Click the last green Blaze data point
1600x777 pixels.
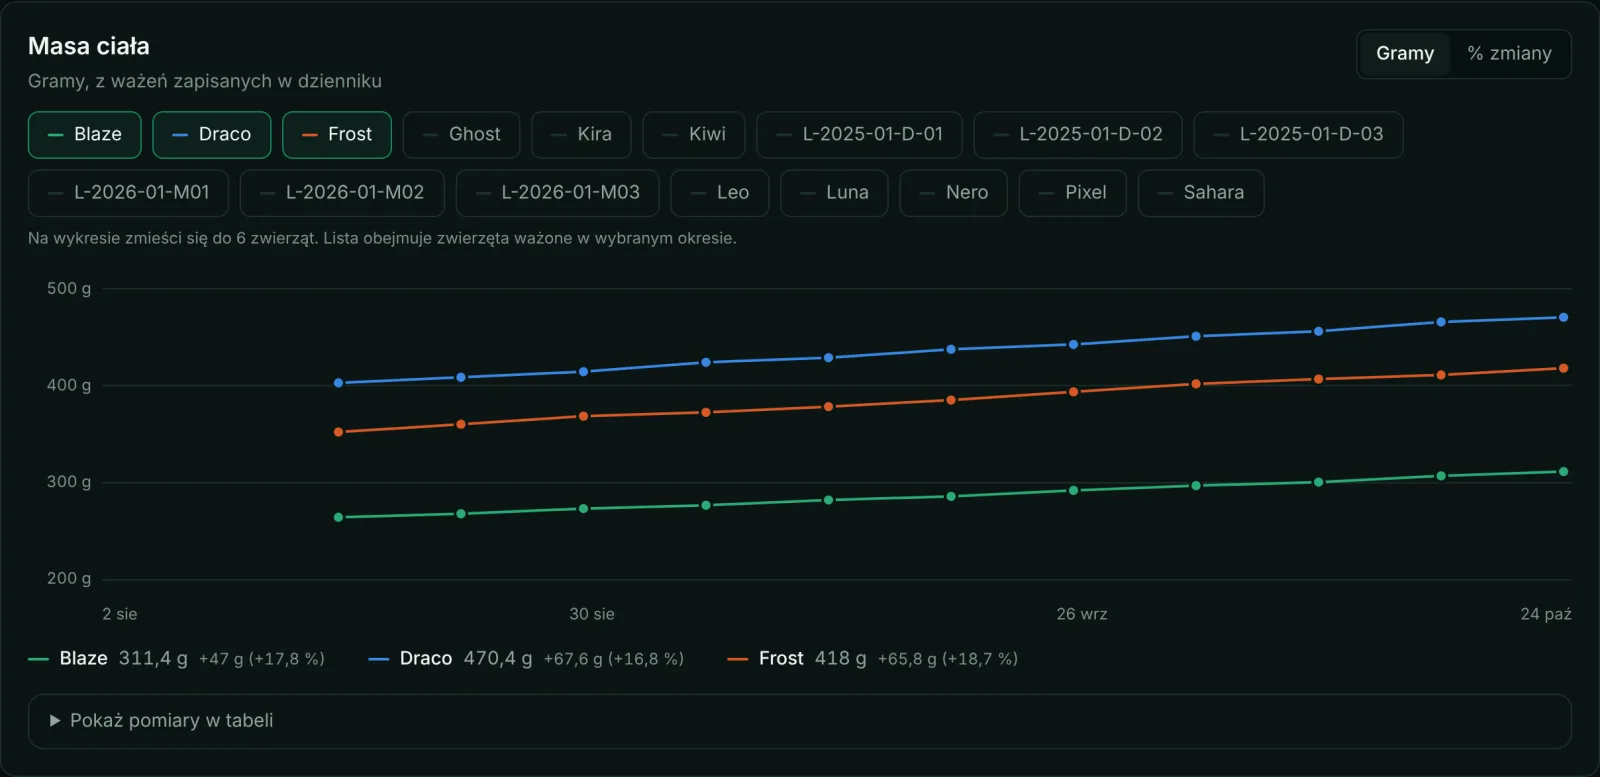pyautogui.click(x=1563, y=472)
